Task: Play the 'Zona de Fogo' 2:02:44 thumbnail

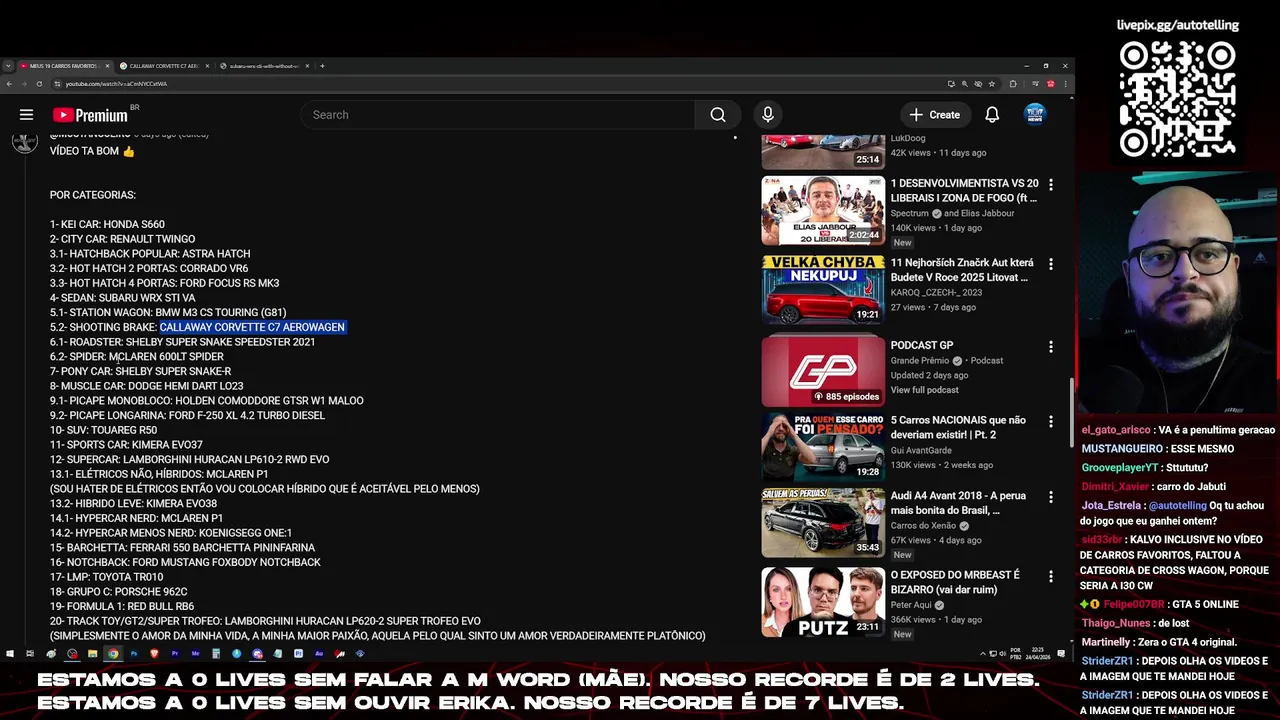Action: tap(823, 211)
